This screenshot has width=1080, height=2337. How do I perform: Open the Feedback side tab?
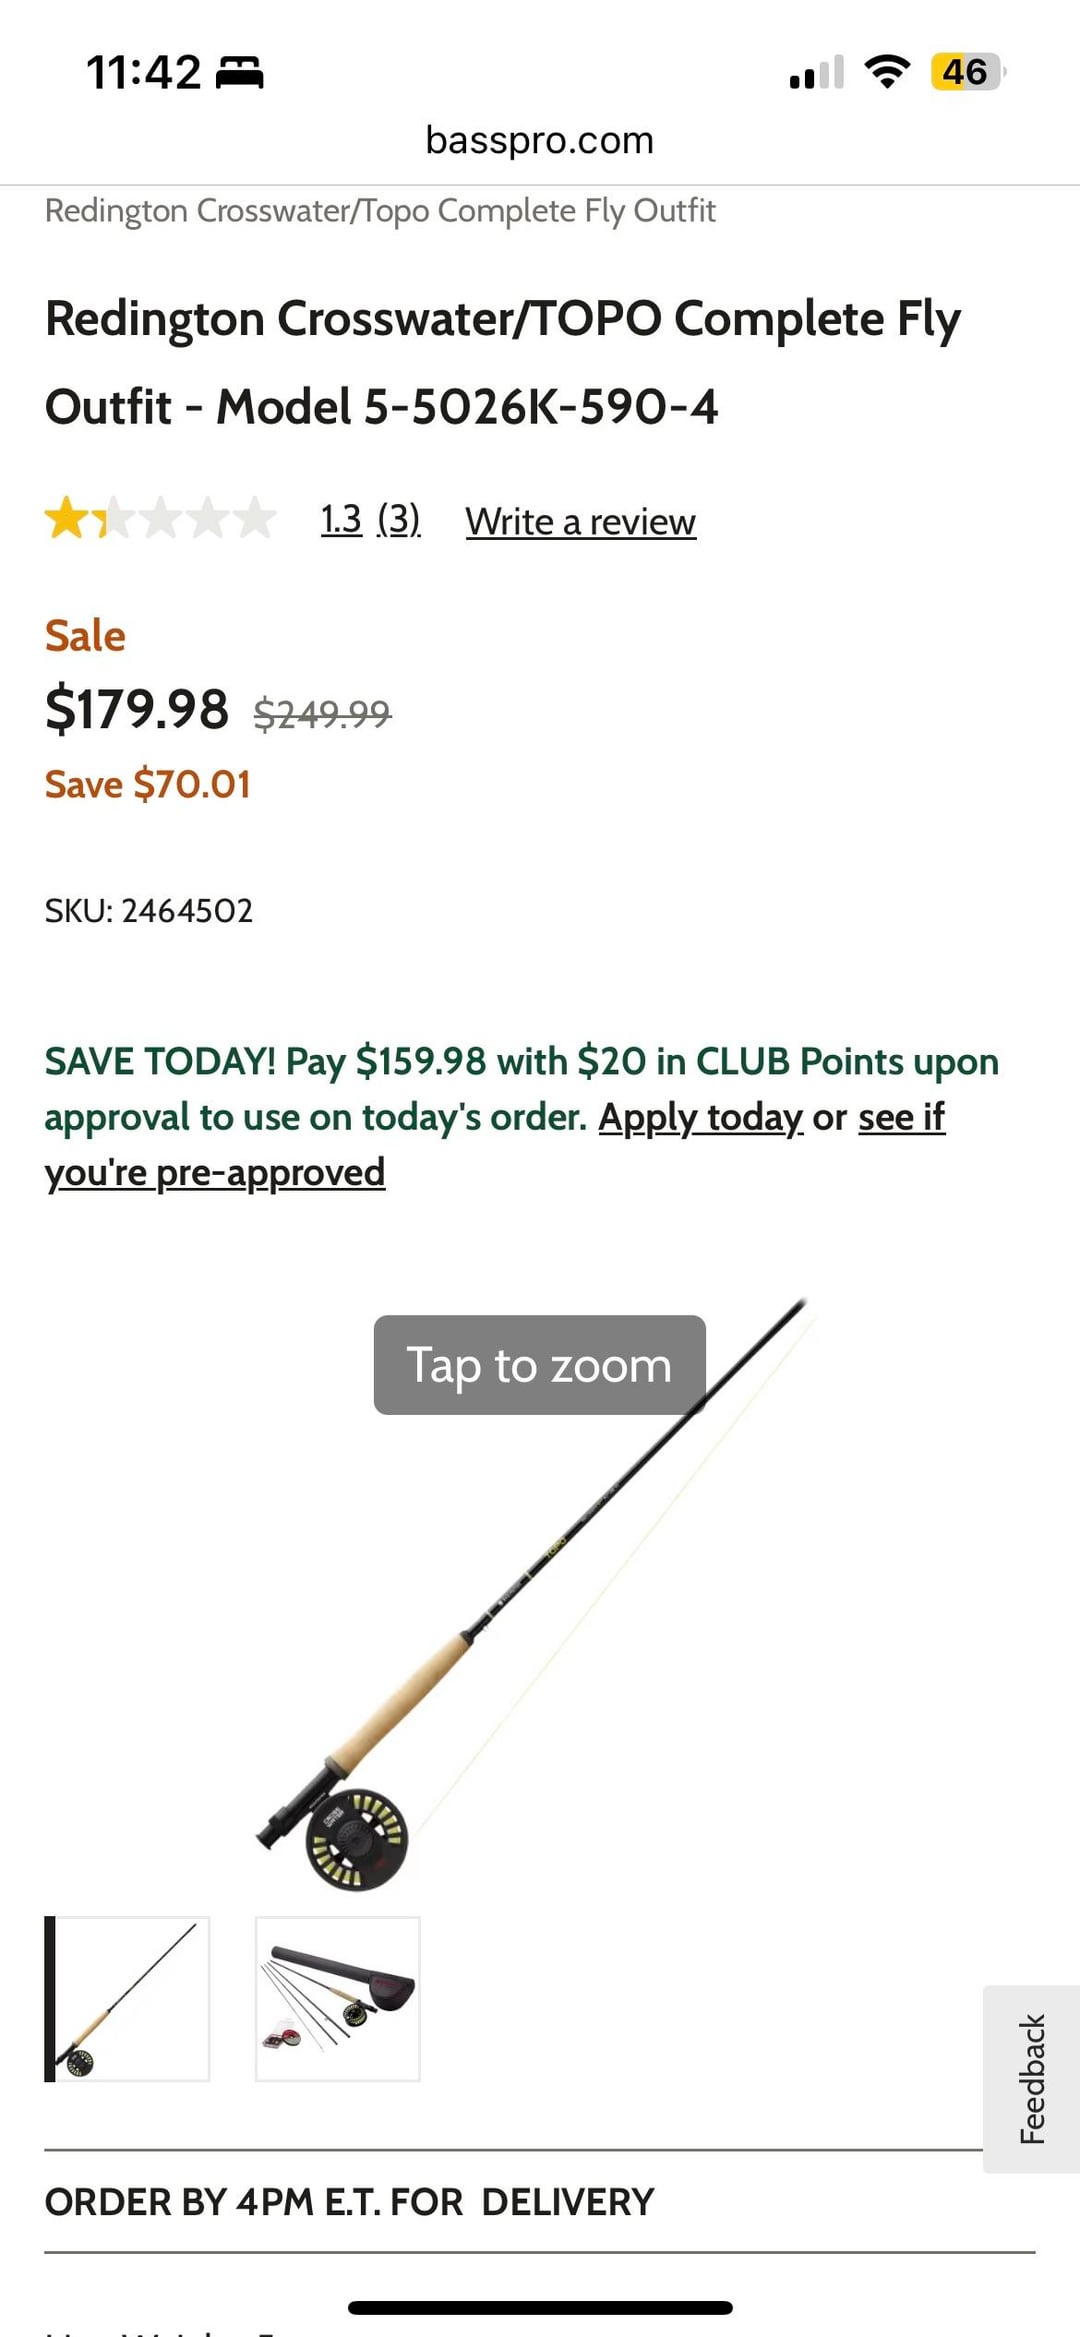click(1032, 2078)
